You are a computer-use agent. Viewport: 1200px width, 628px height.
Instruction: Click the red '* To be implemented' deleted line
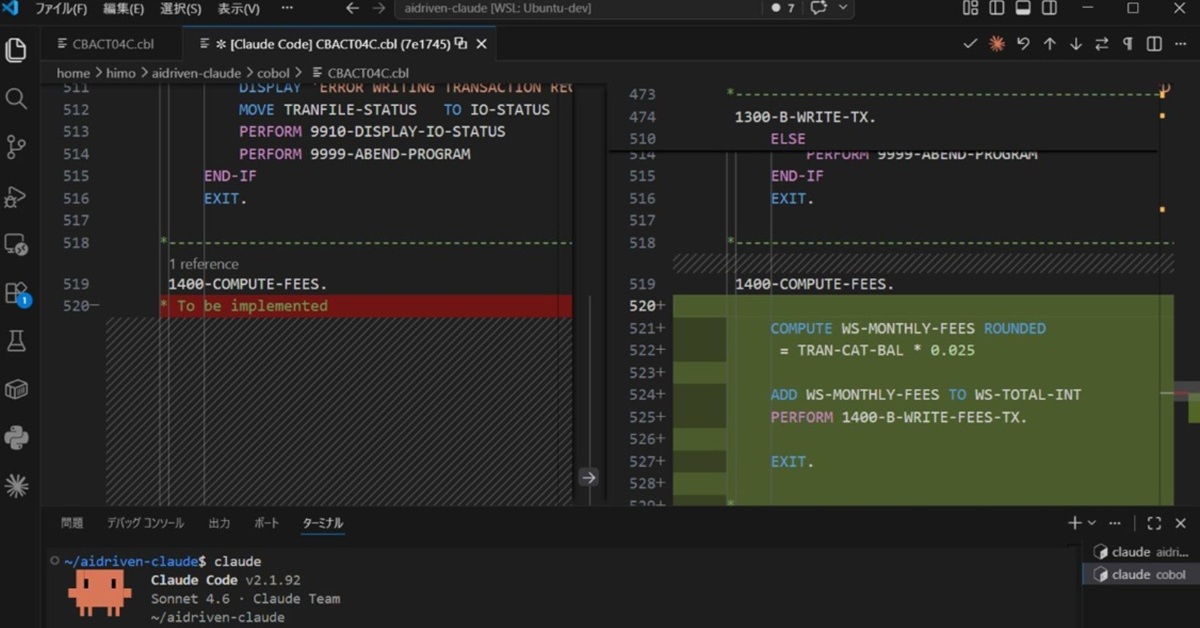[365, 306]
